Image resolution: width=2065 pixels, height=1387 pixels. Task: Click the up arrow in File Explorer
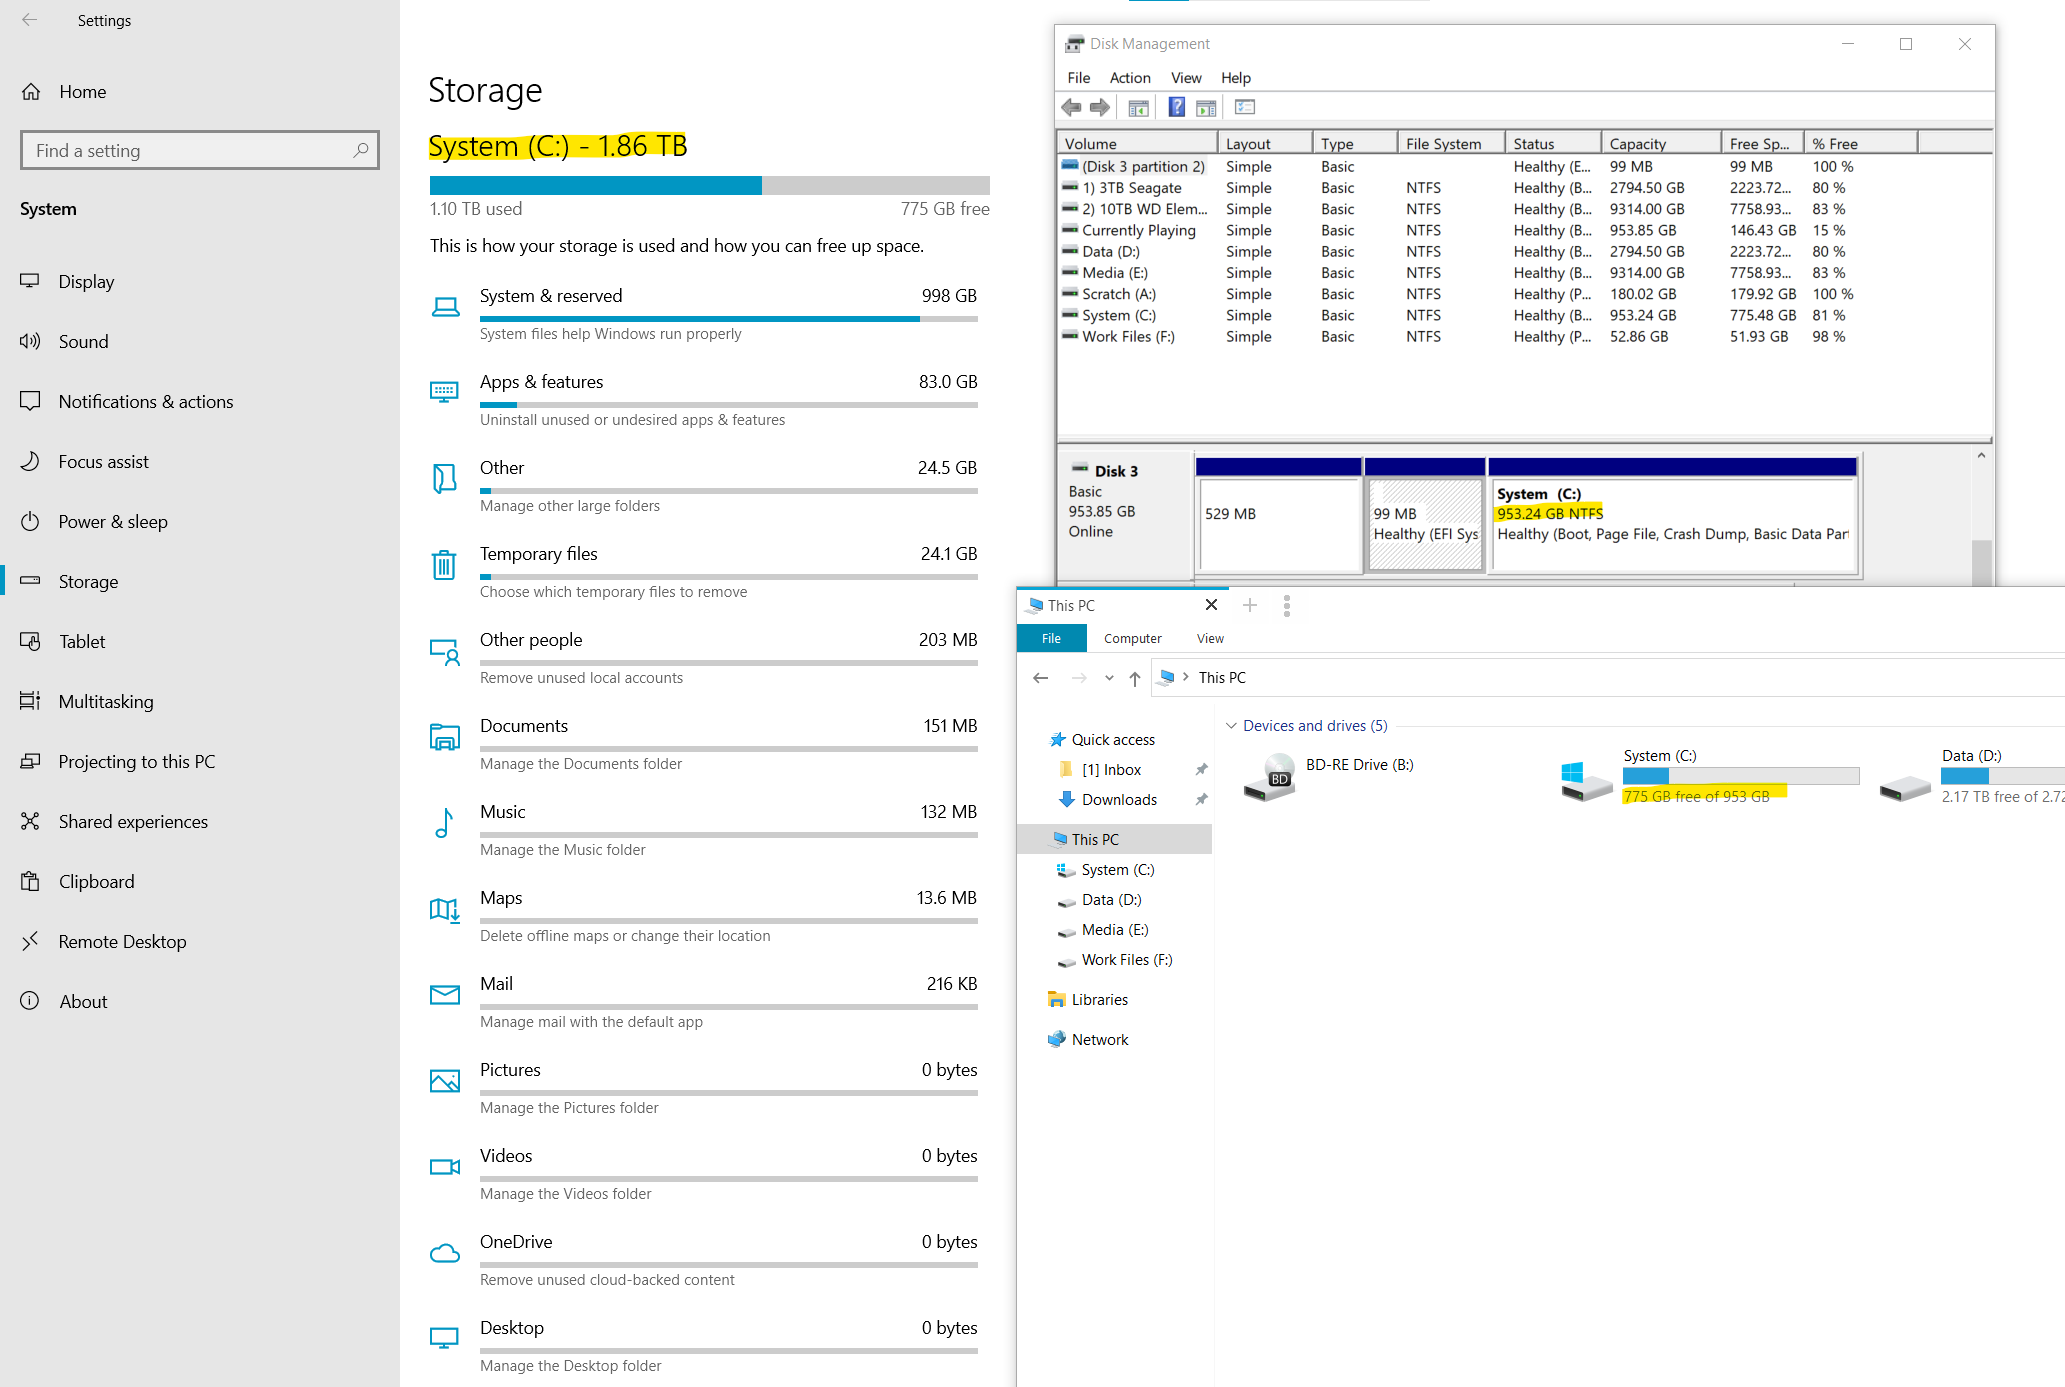click(1134, 678)
